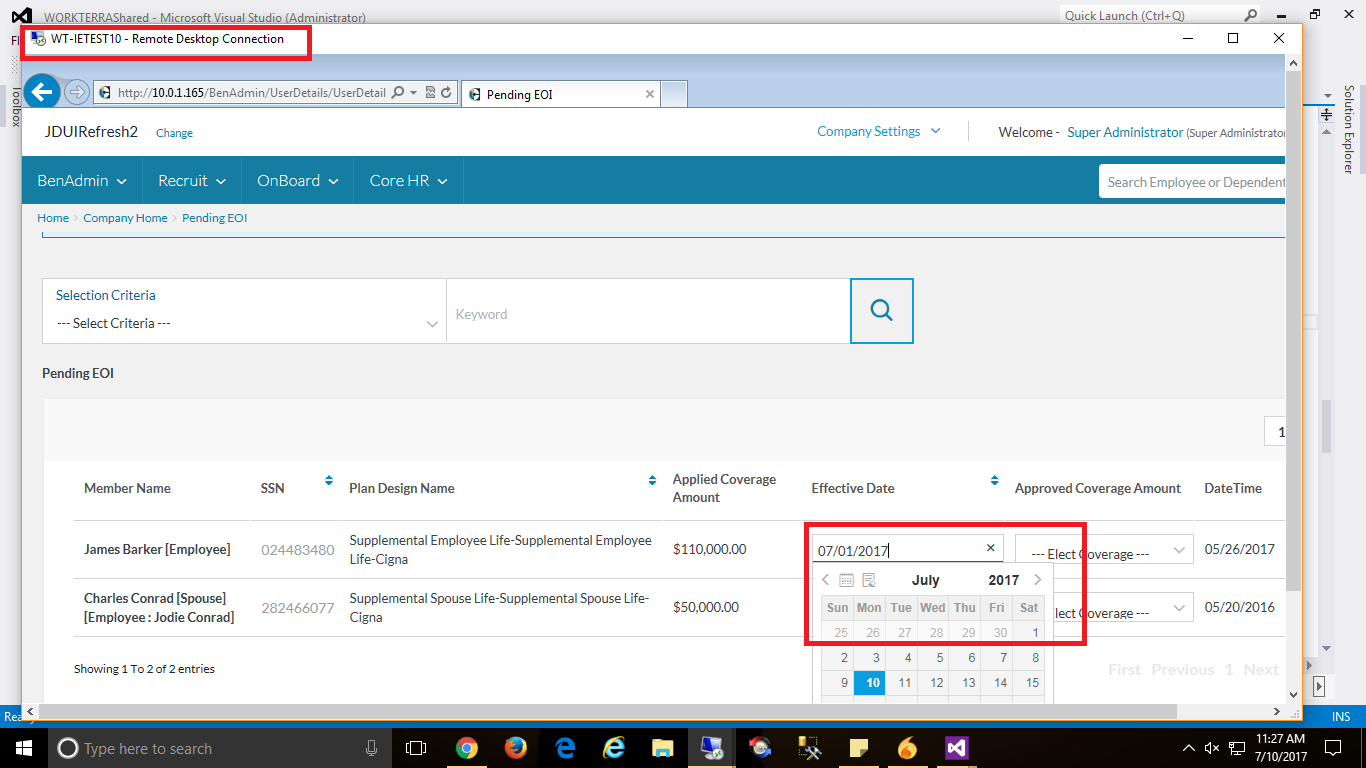1366x768 pixels.
Task: Select July 11 in the calendar
Action: pyautogui.click(x=904, y=683)
